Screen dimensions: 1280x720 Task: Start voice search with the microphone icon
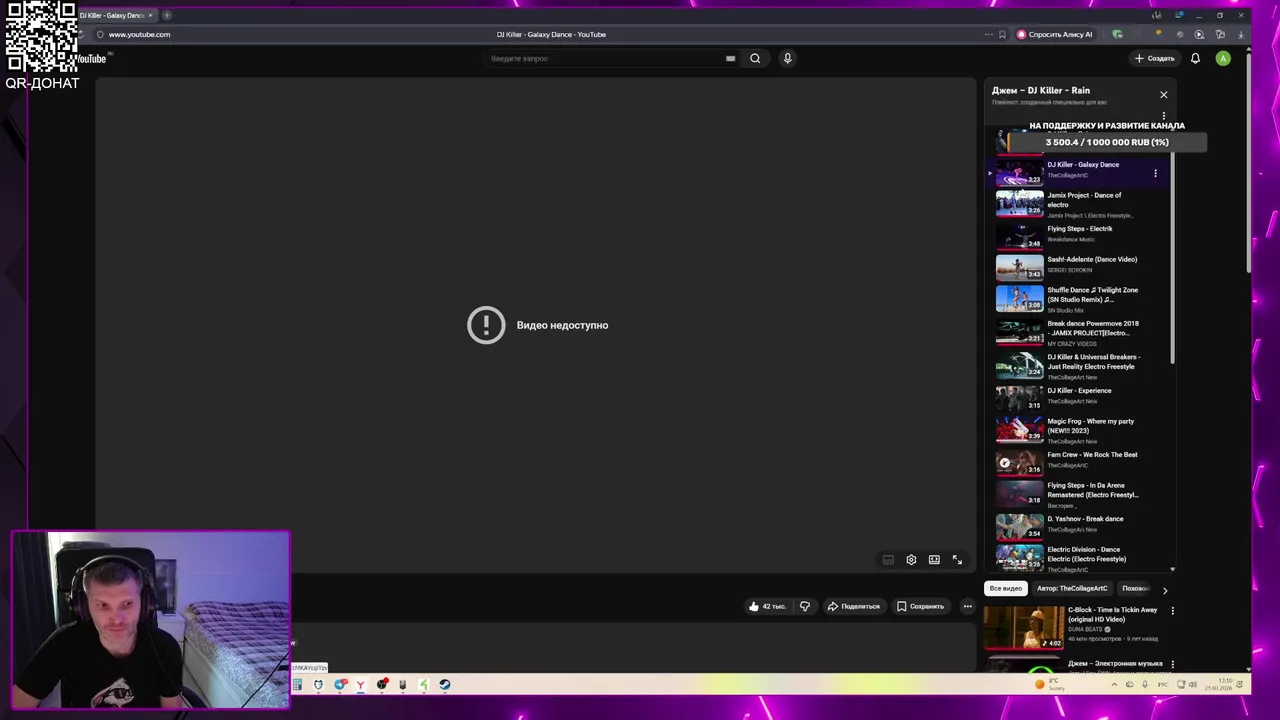pyautogui.click(x=787, y=58)
